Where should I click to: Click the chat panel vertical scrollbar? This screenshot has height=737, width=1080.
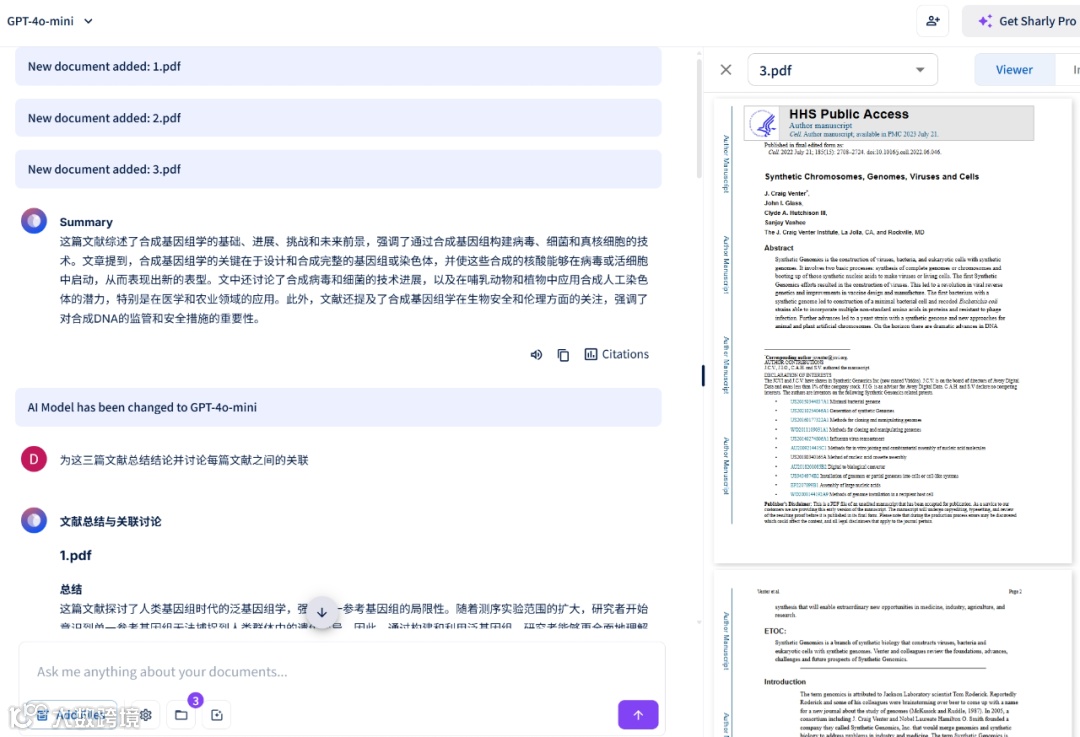coord(699,117)
